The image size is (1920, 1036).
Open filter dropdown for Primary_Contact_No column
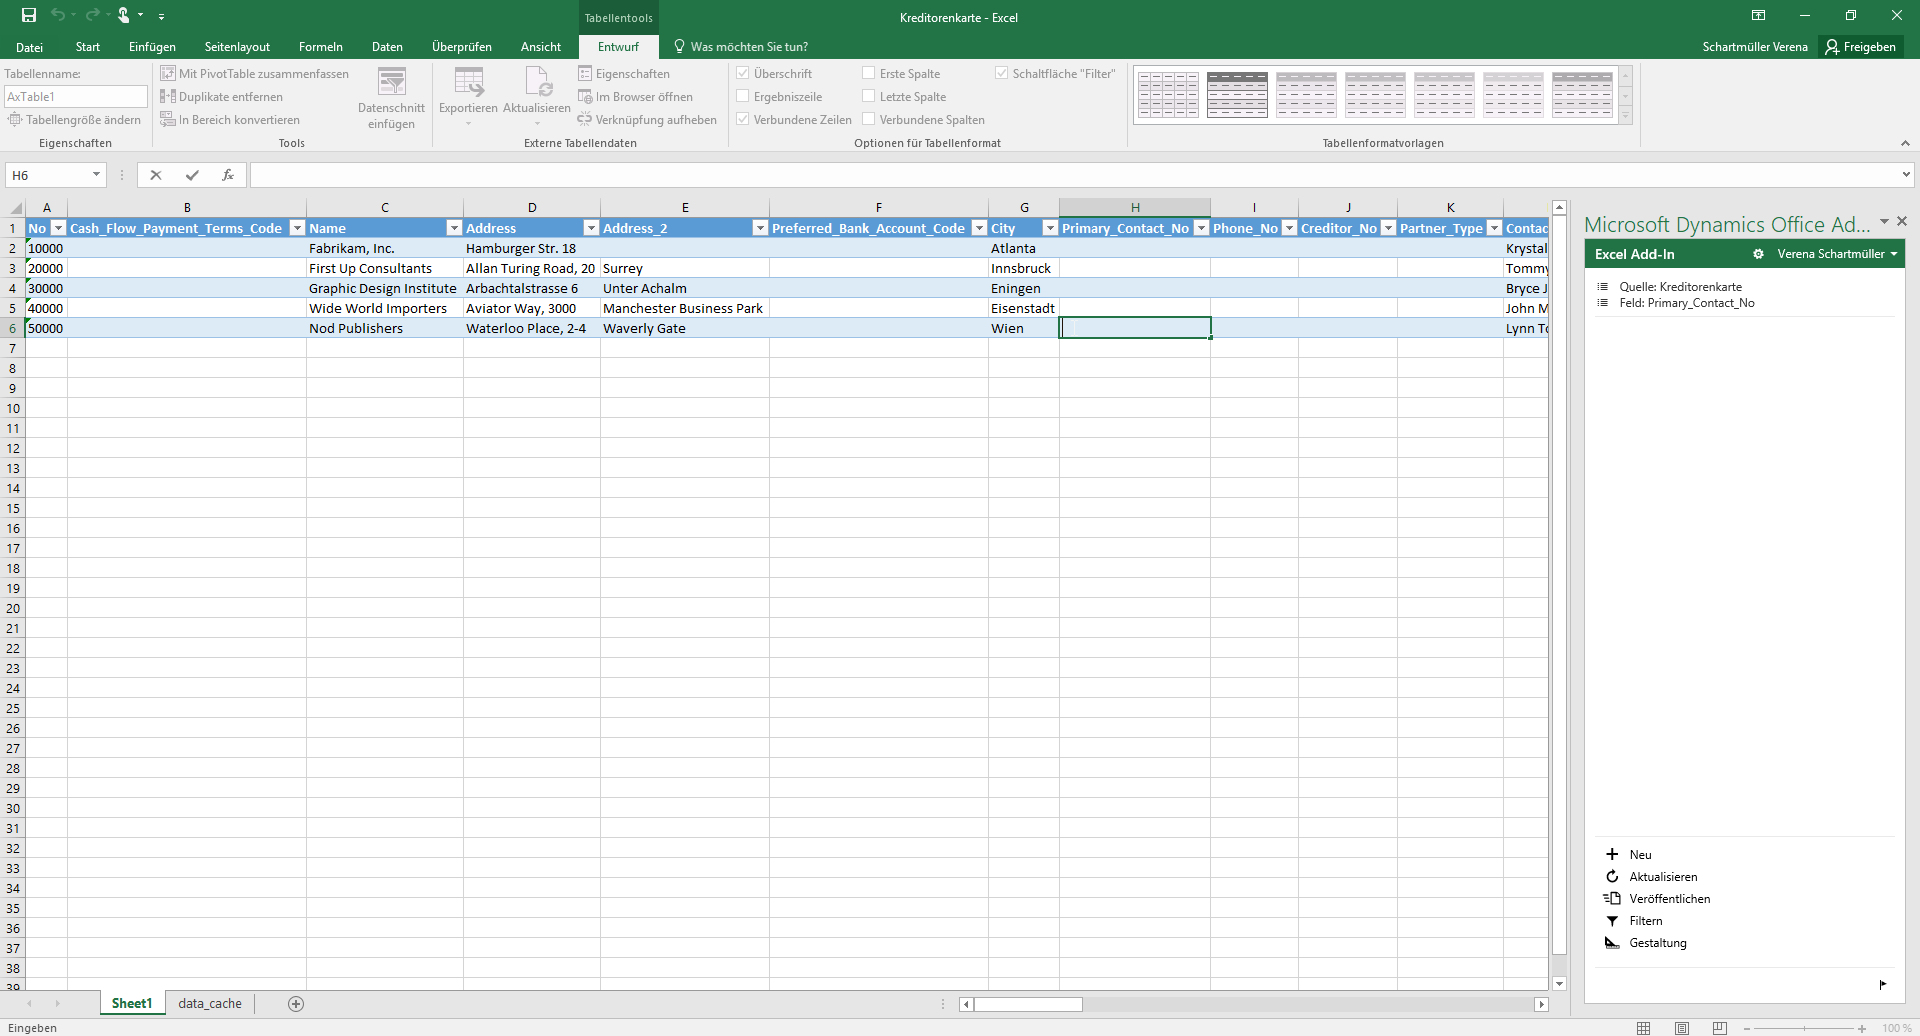click(x=1201, y=228)
